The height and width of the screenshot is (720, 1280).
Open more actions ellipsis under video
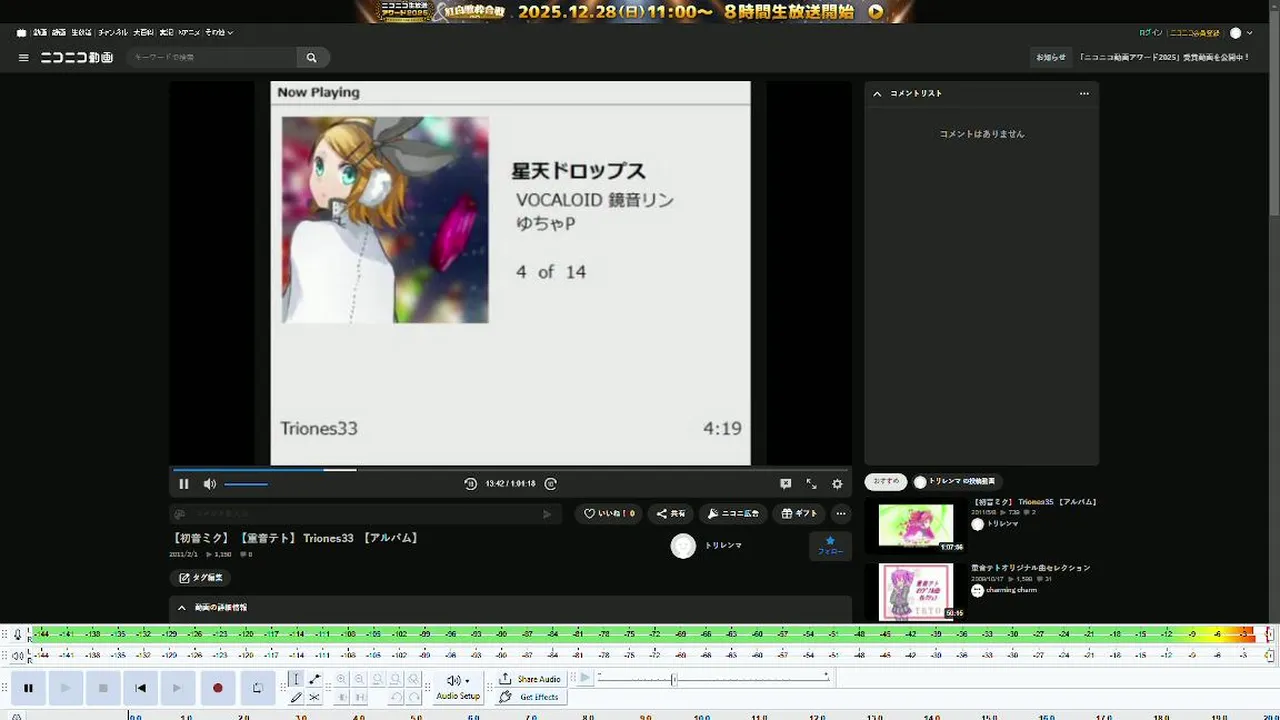pyautogui.click(x=841, y=513)
